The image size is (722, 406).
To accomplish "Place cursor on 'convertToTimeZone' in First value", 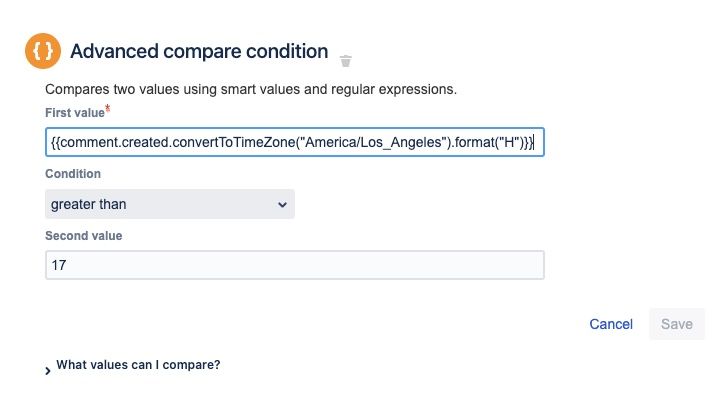I will tap(224, 142).
